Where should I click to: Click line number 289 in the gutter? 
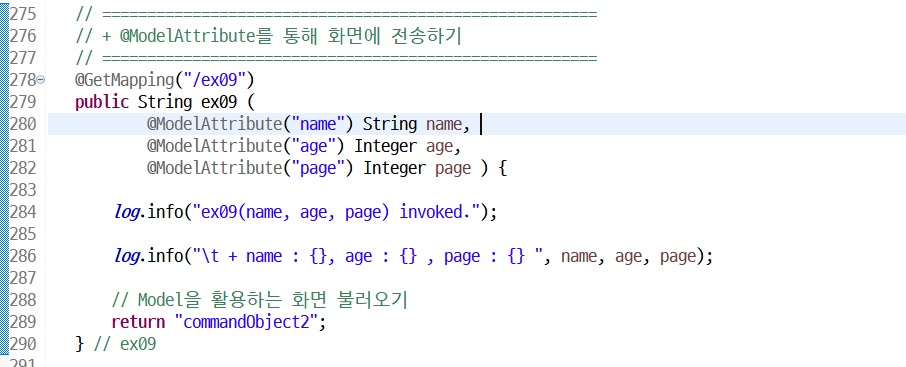pyautogui.click(x=23, y=321)
